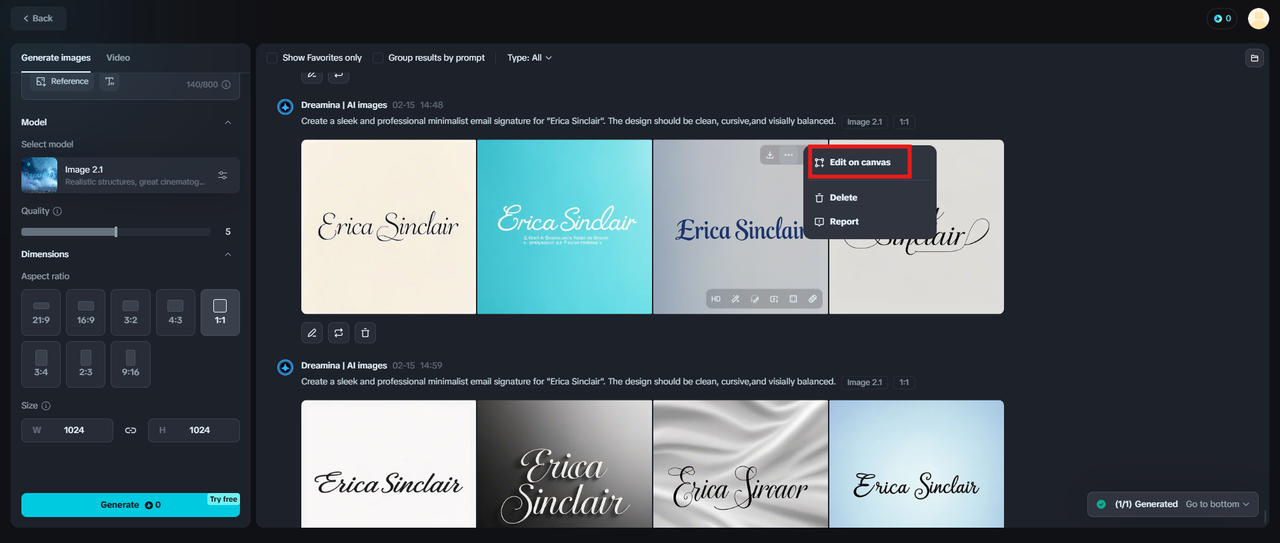
Task: Click the Size info icon
Action: pos(46,406)
